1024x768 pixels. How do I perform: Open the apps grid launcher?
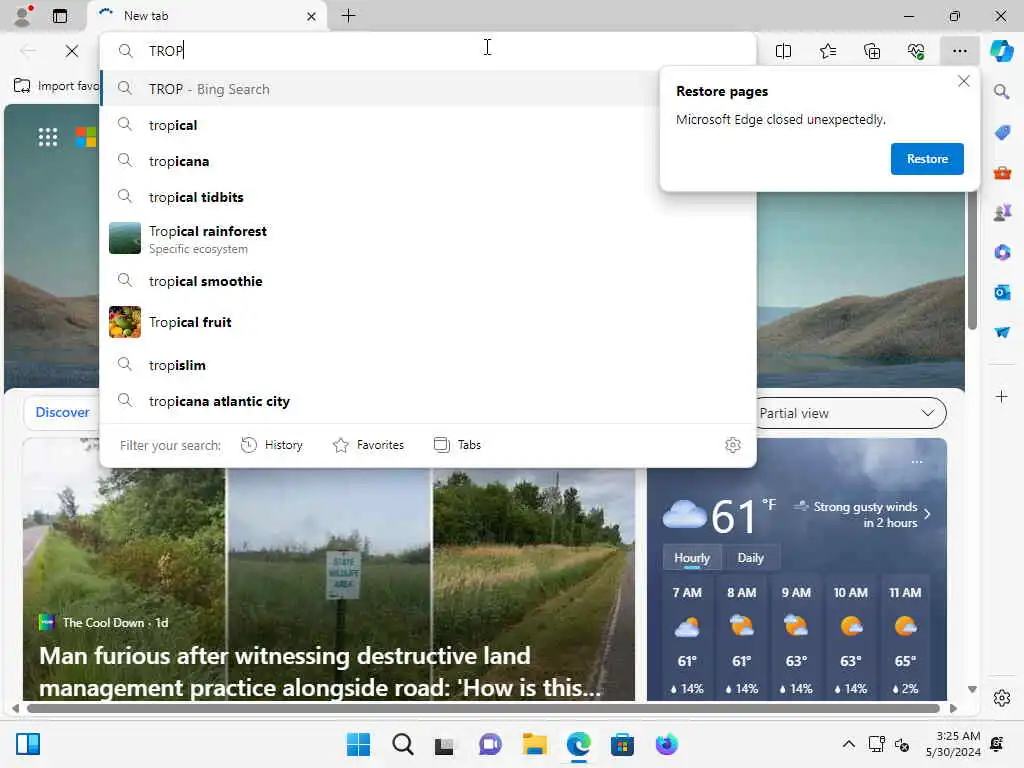pyautogui.click(x=48, y=137)
